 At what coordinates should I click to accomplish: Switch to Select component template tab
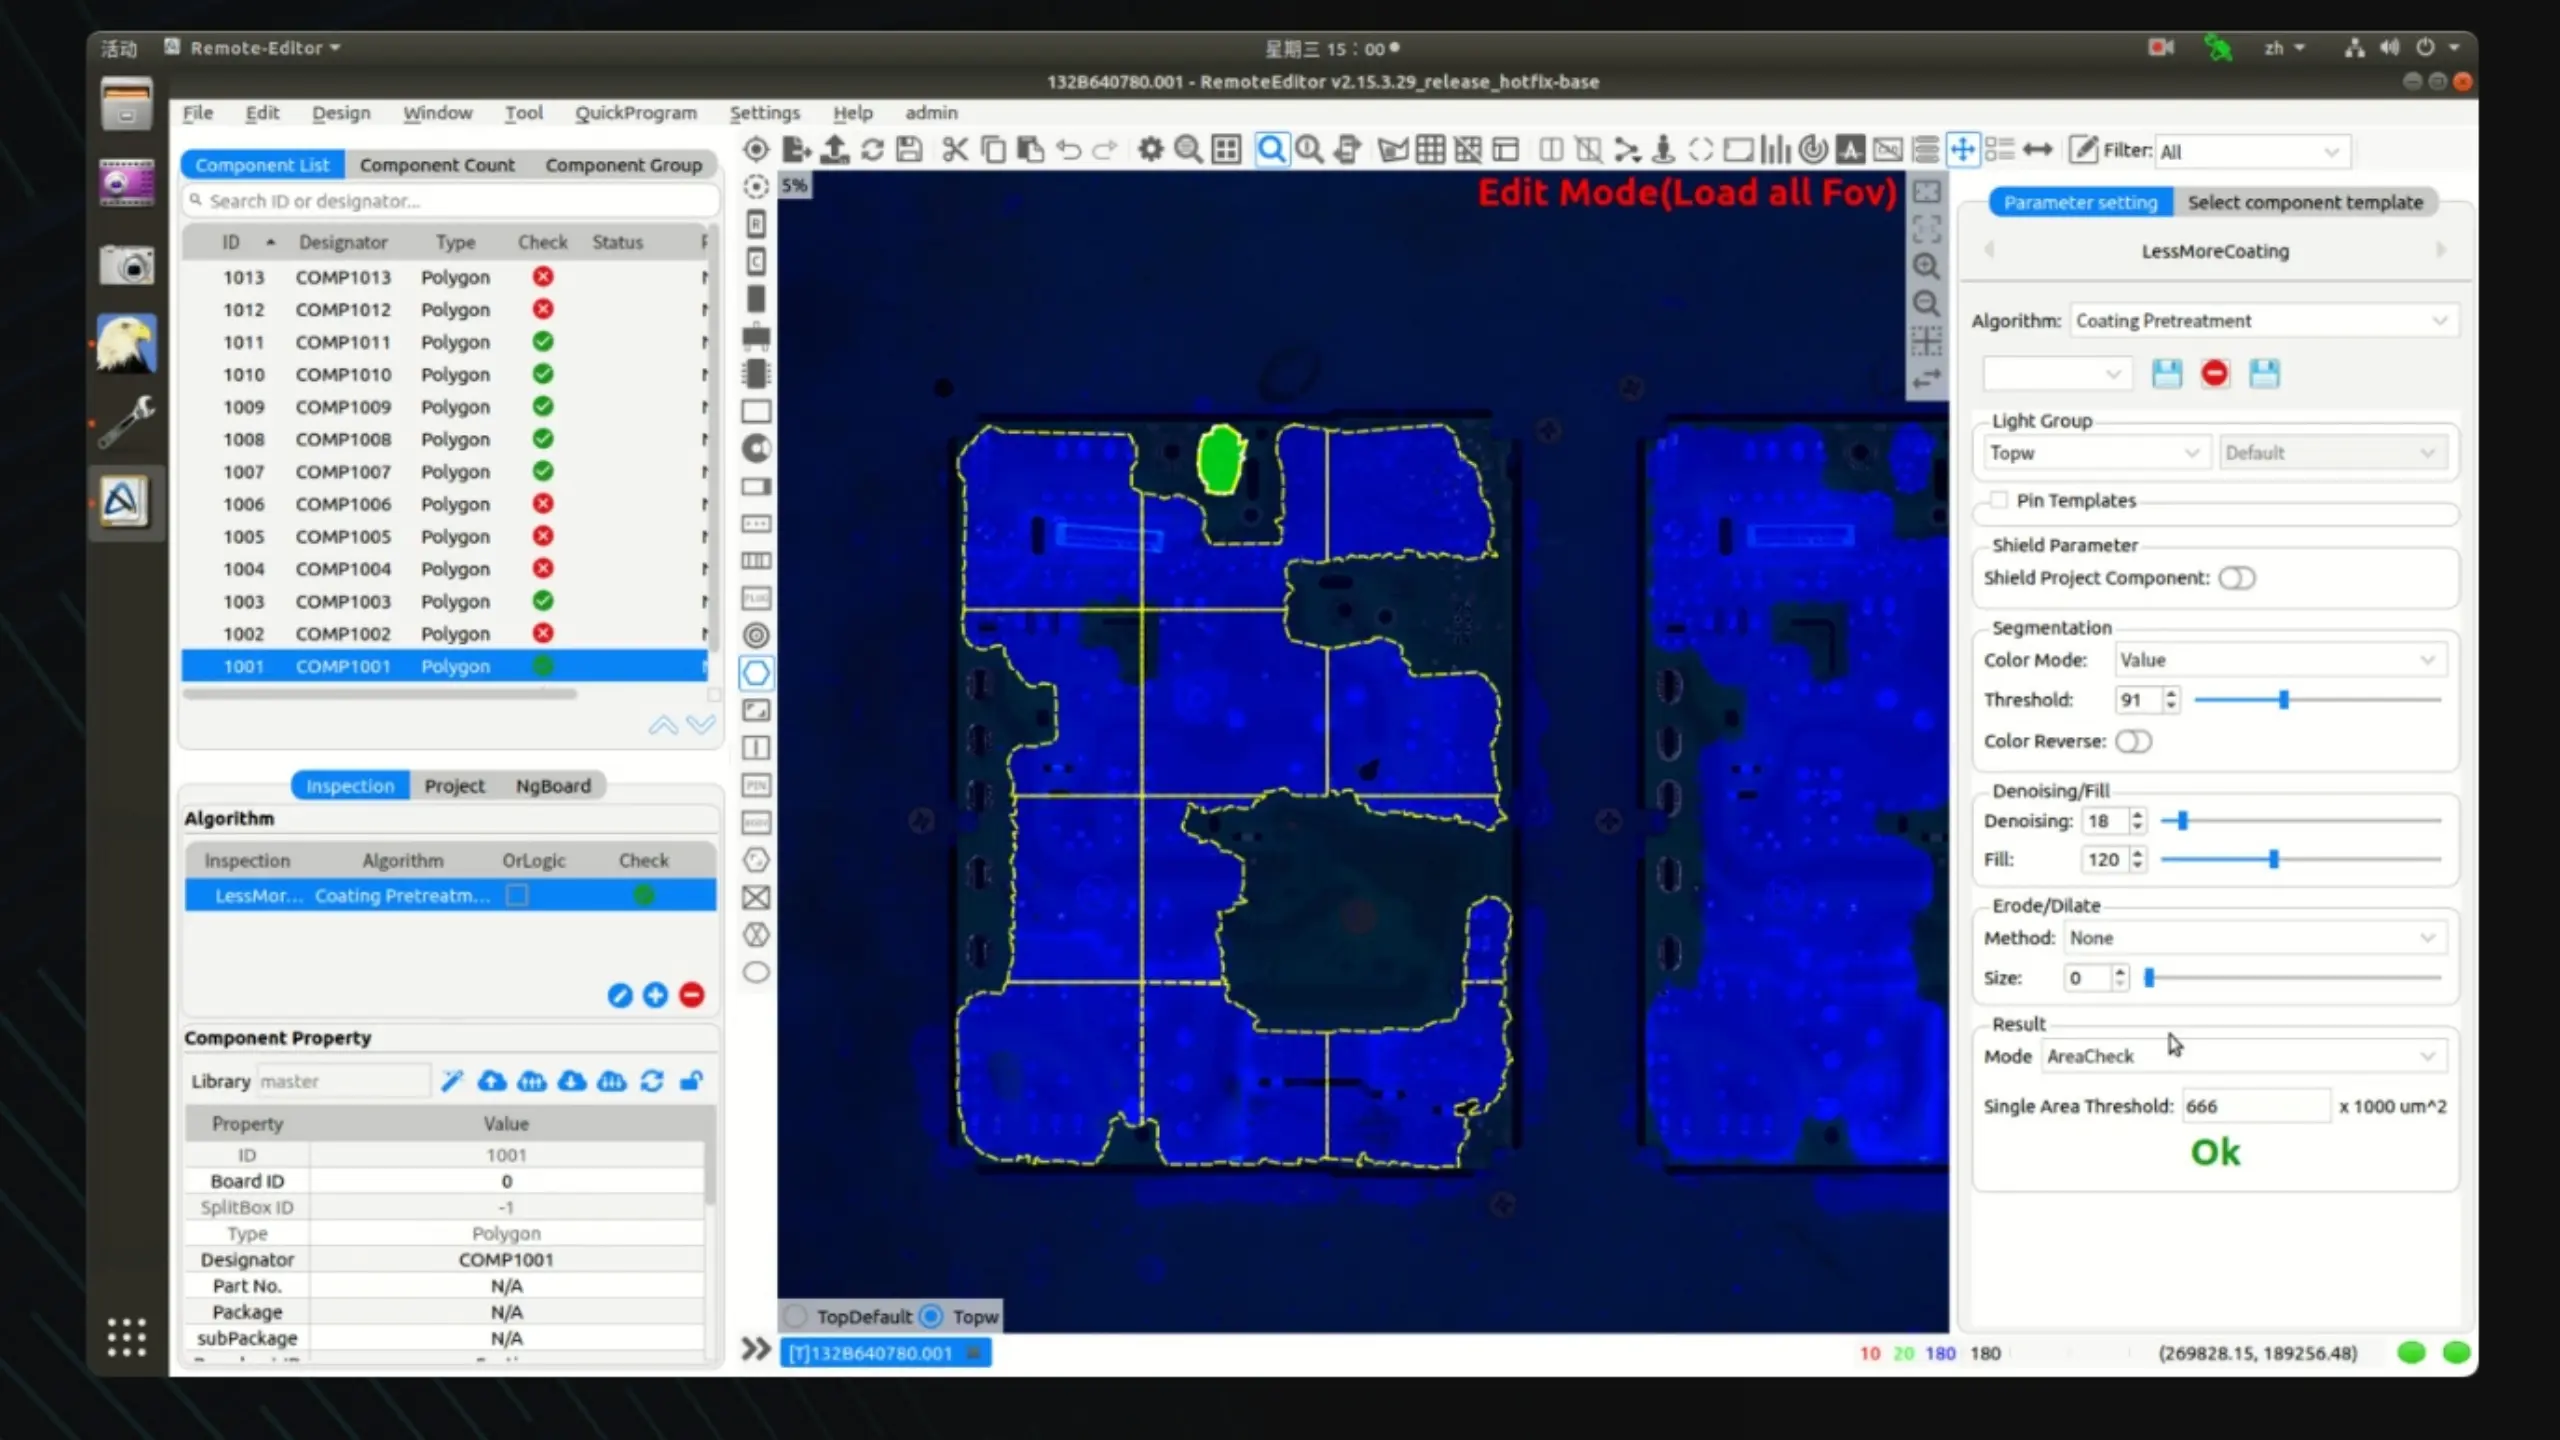[x=2305, y=203]
